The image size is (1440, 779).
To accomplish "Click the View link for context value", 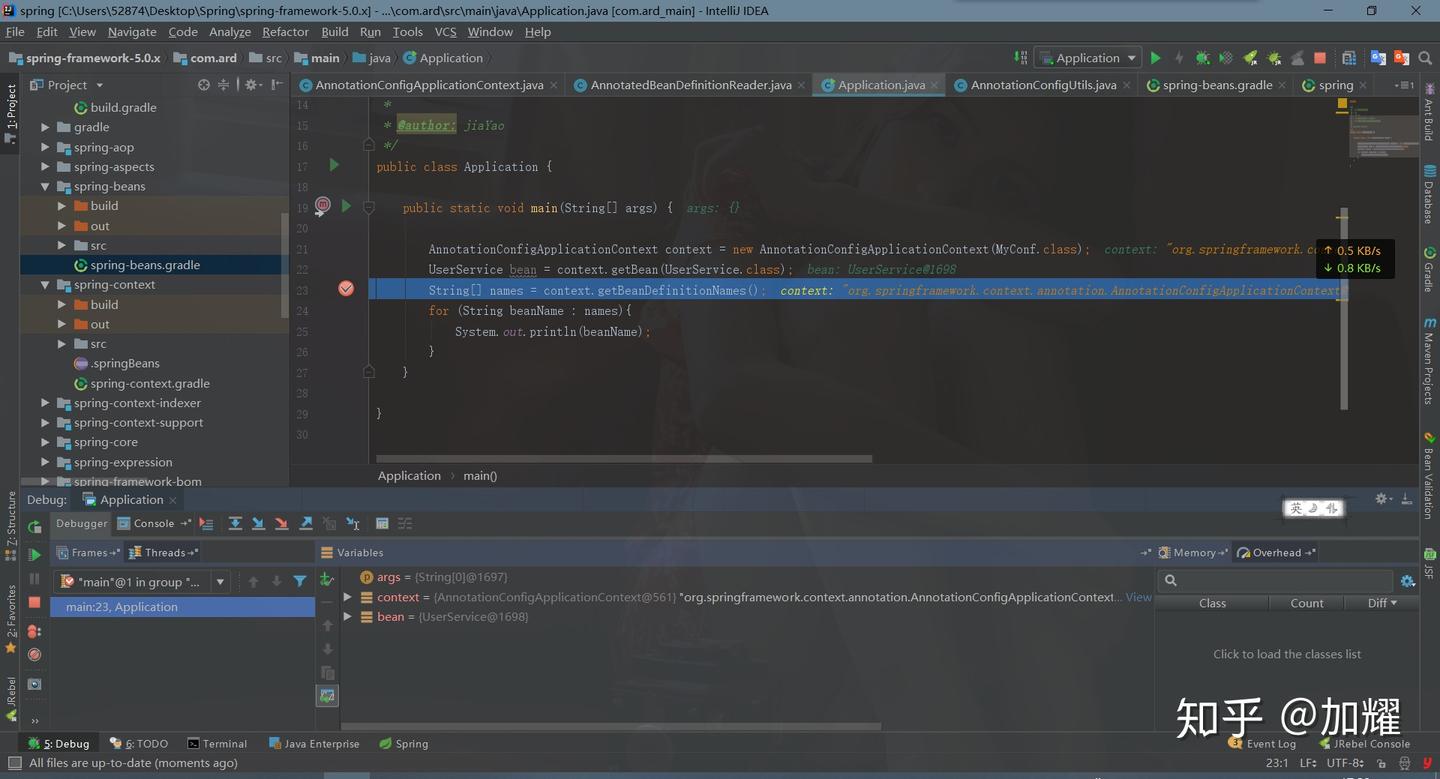I will (1138, 597).
